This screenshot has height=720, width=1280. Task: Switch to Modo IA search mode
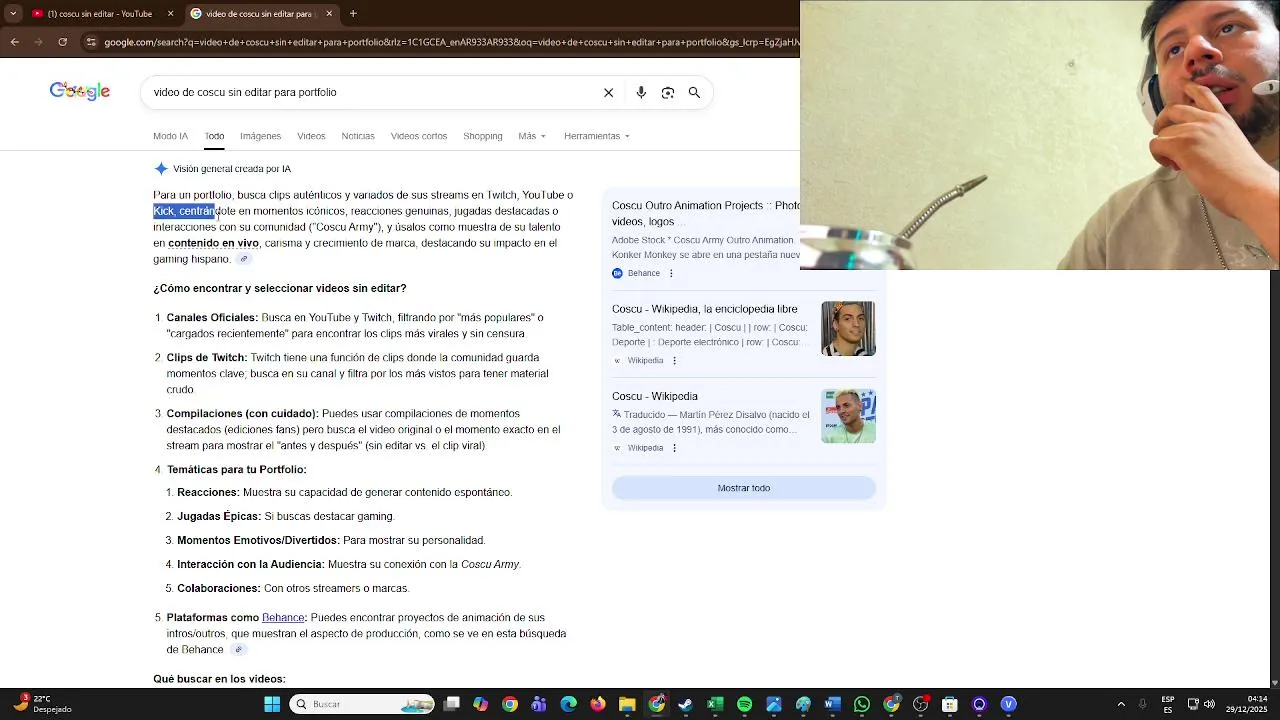click(170, 136)
